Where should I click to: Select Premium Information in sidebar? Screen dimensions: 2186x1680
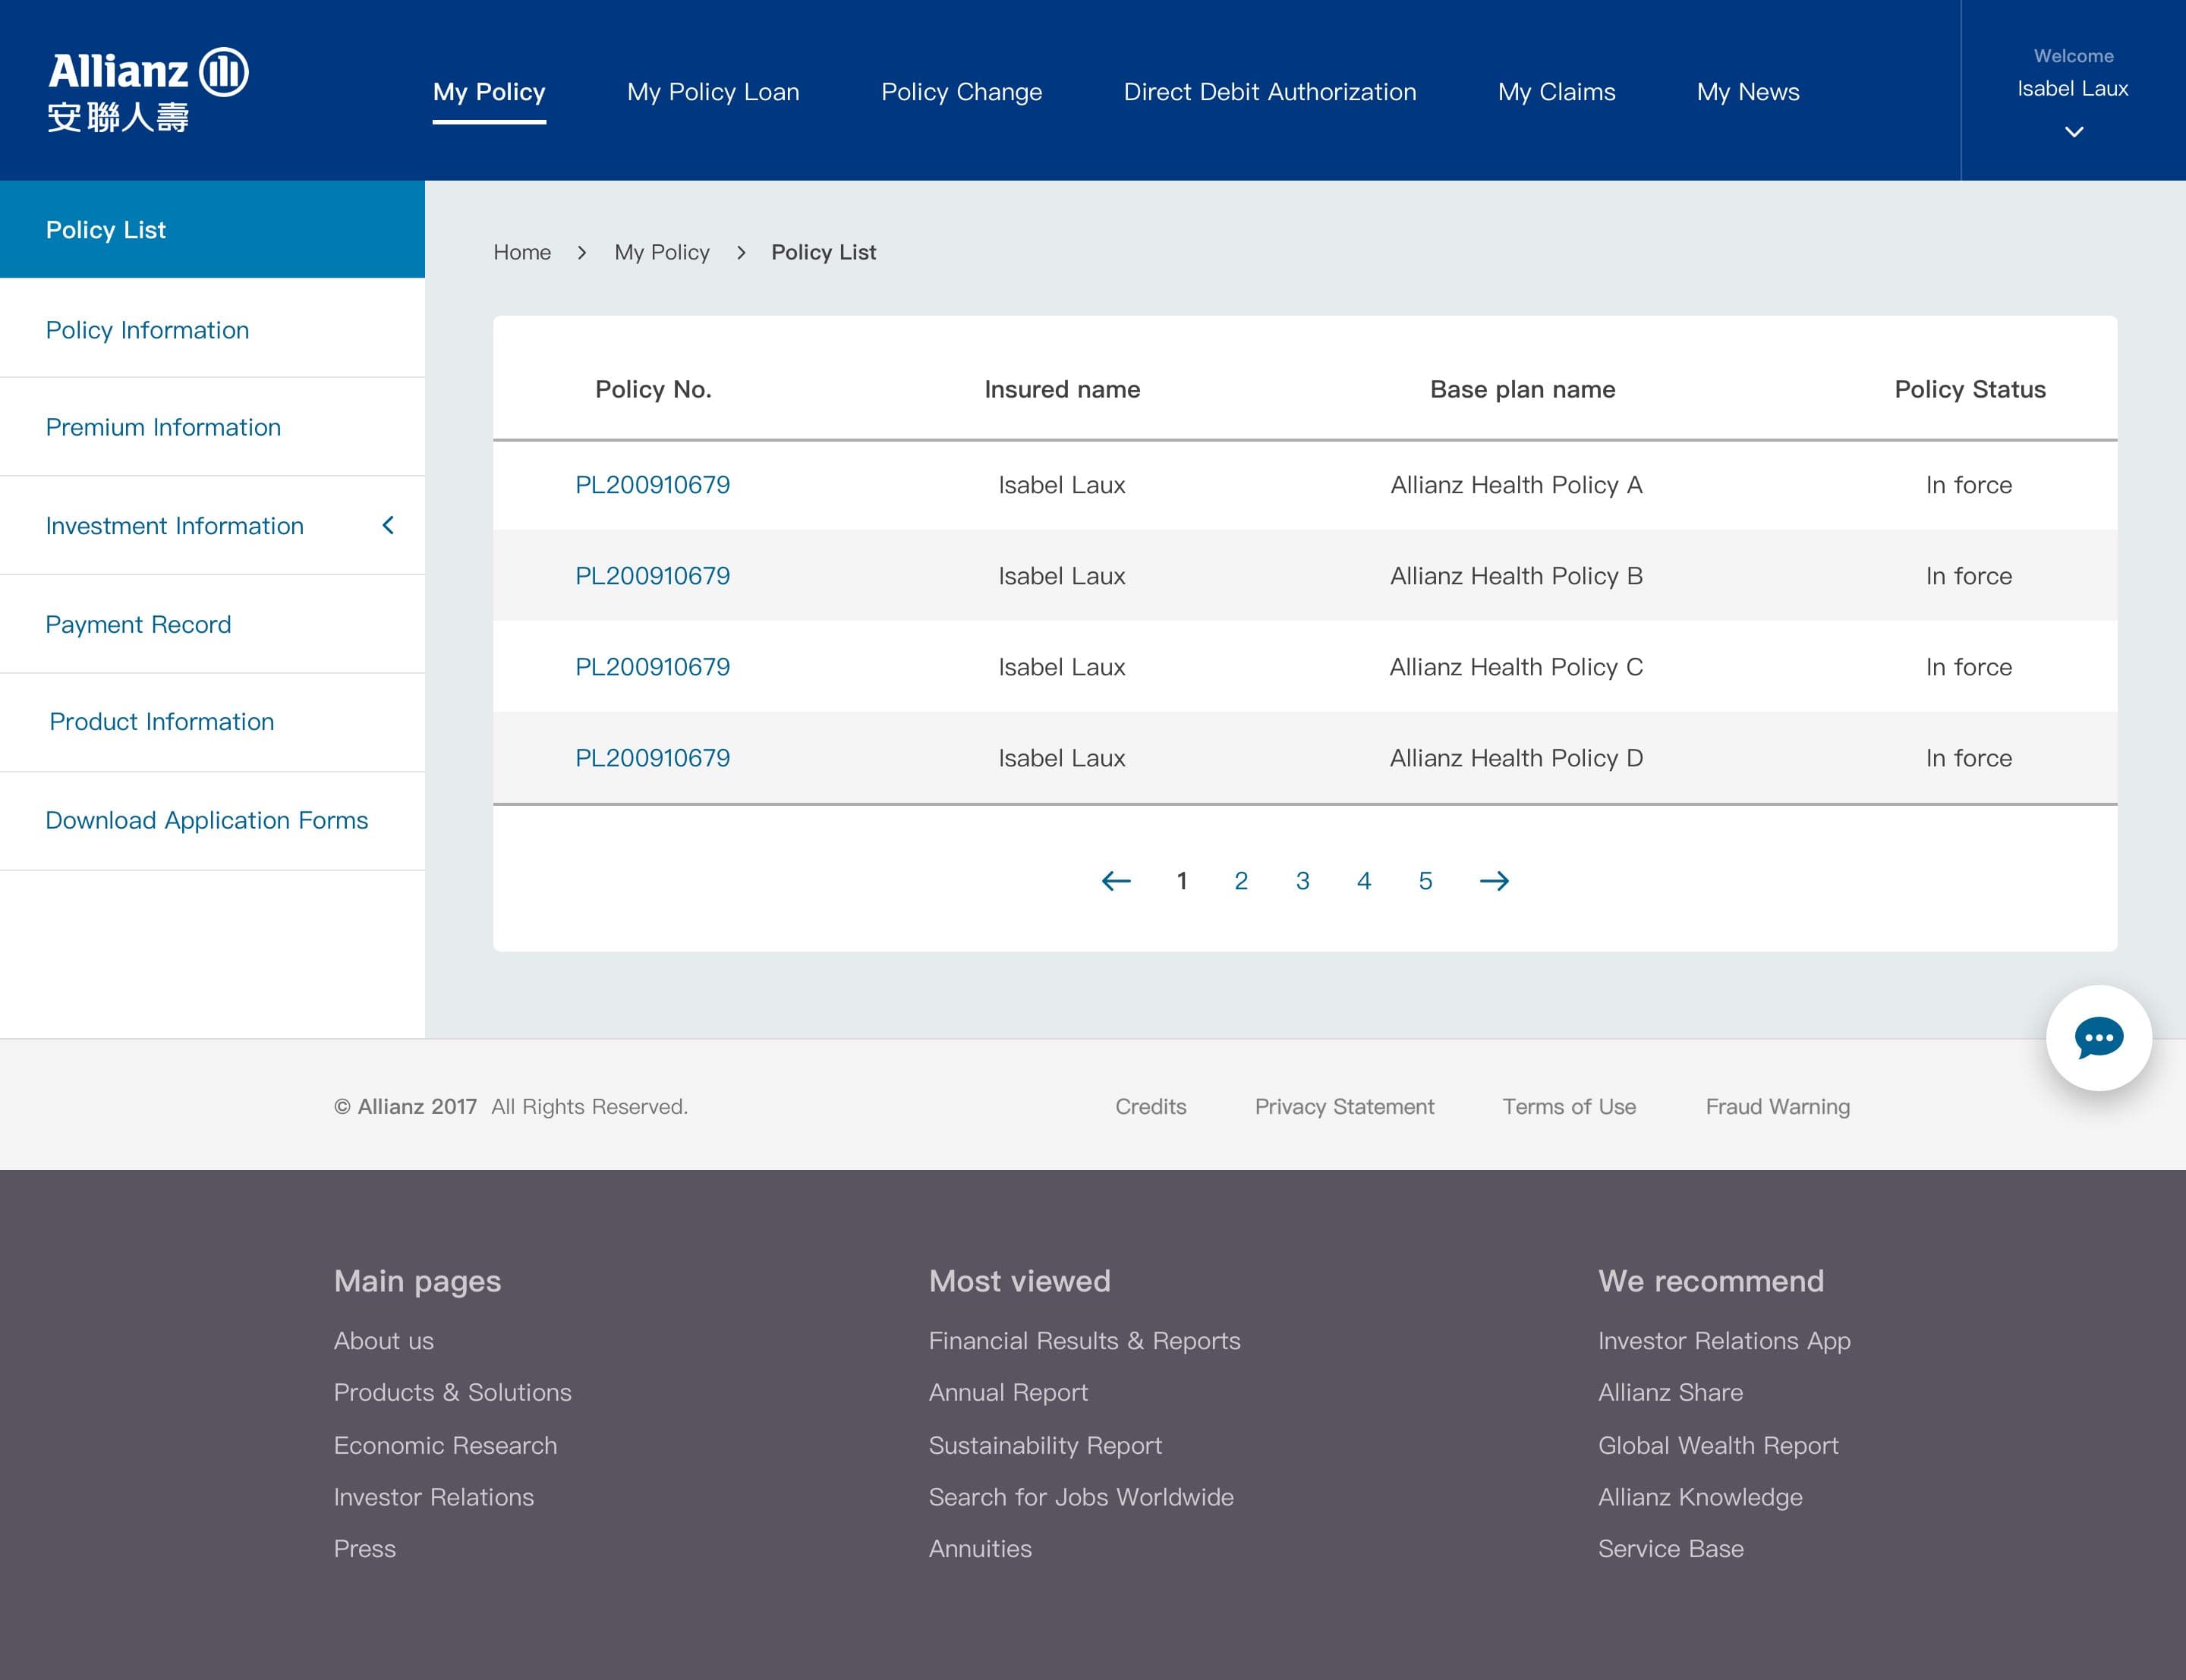click(x=163, y=427)
